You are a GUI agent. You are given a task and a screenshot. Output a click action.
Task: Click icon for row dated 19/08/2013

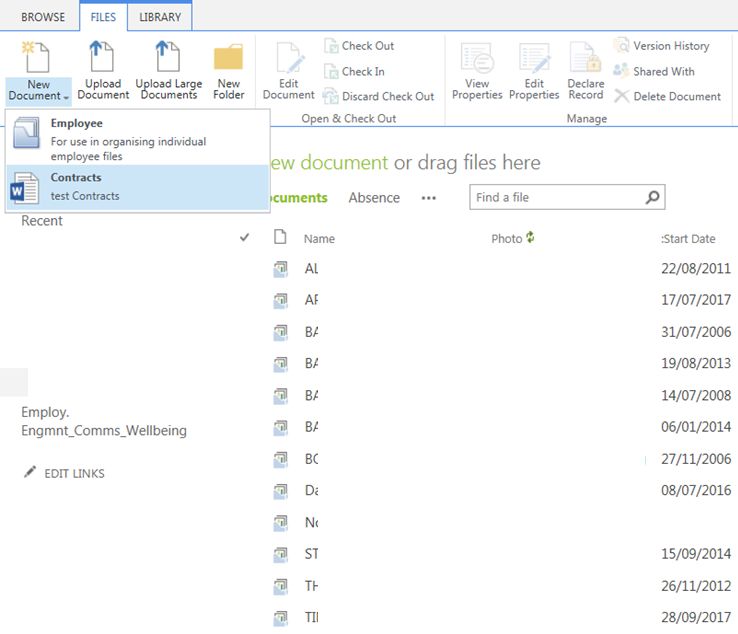(x=281, y=363)
